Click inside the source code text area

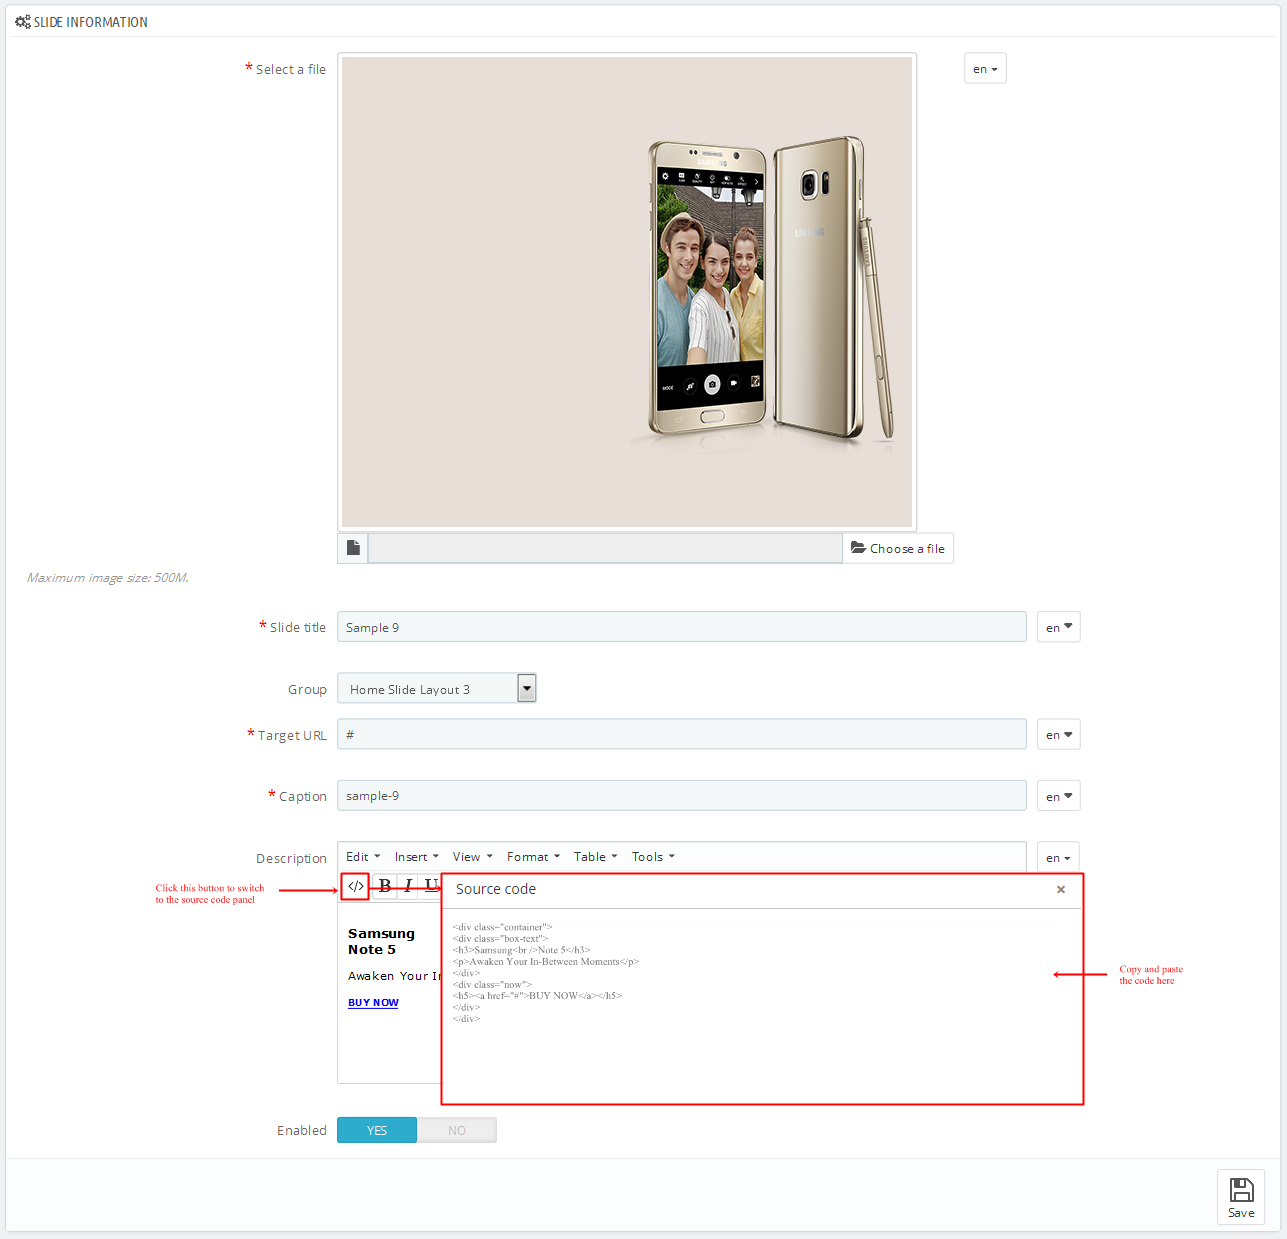tap(762, 1005)
